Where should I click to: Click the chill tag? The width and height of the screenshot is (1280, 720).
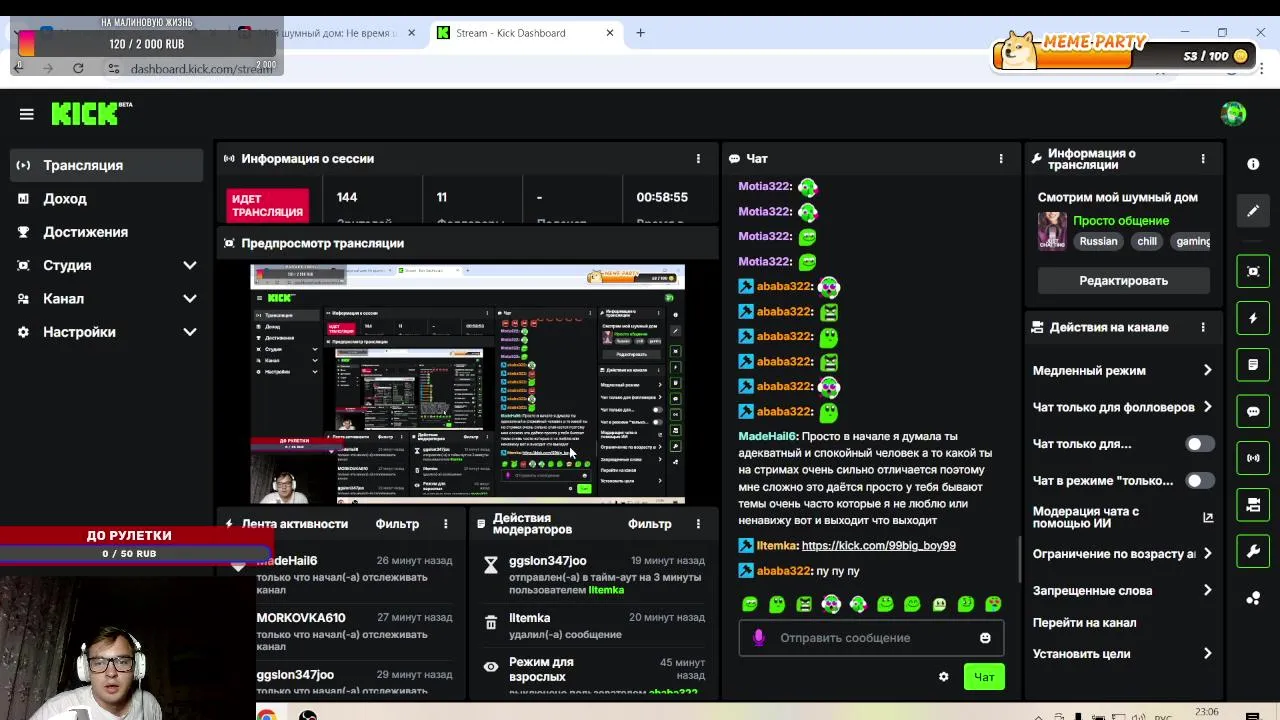click(x=1147, y=241)
